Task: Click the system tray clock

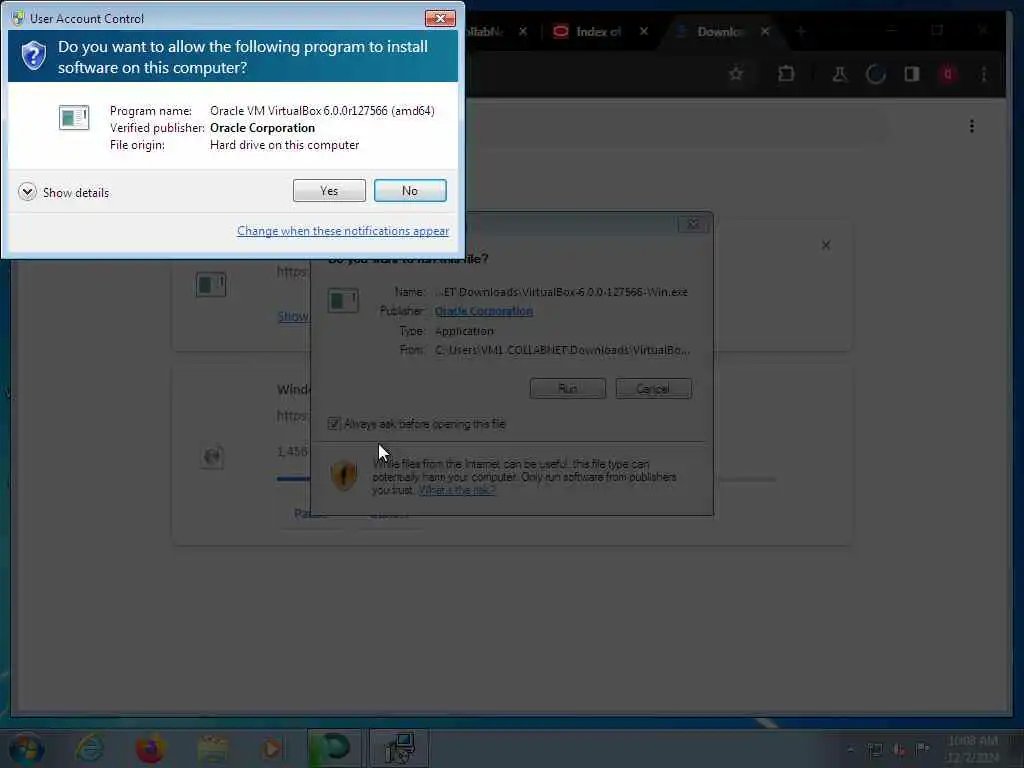Action: 972,748
